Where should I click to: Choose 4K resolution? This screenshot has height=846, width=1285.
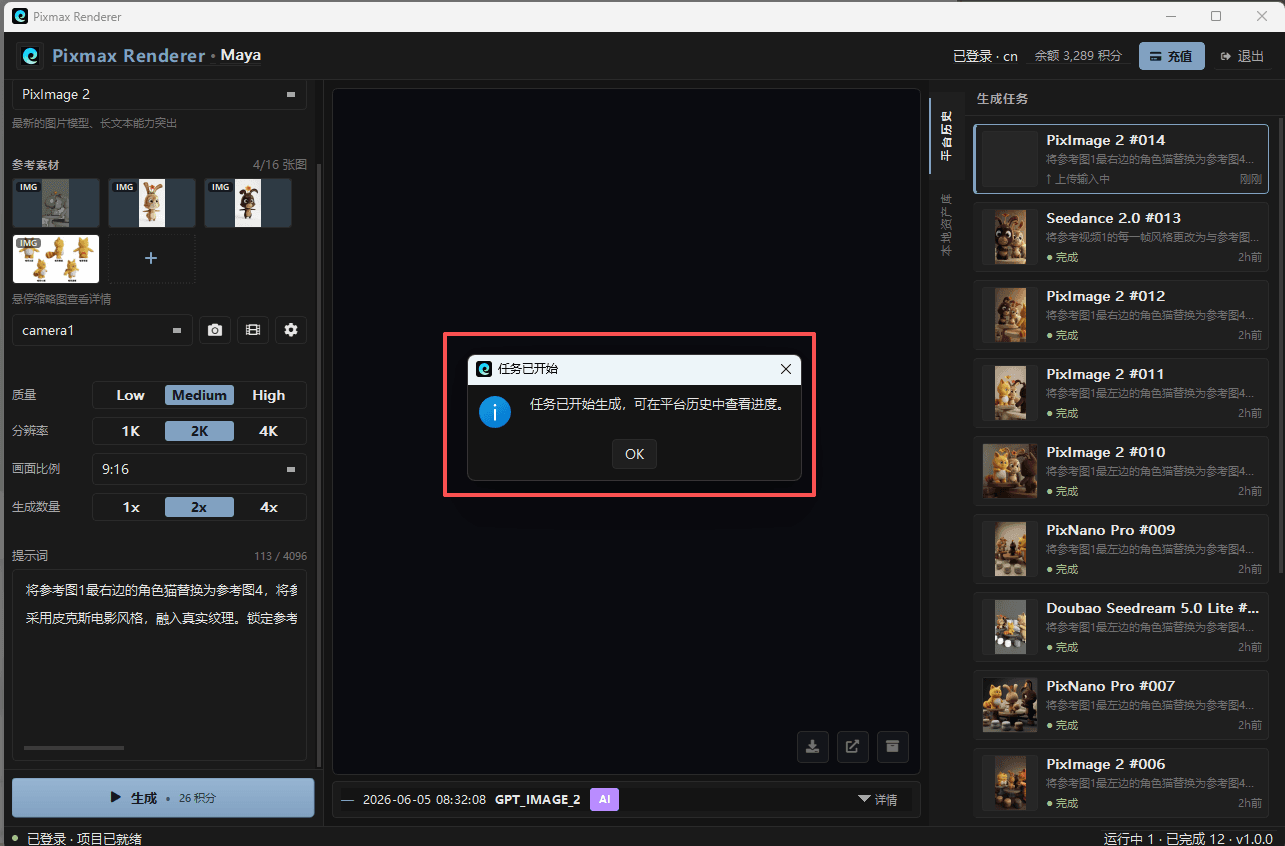point(268,431)
